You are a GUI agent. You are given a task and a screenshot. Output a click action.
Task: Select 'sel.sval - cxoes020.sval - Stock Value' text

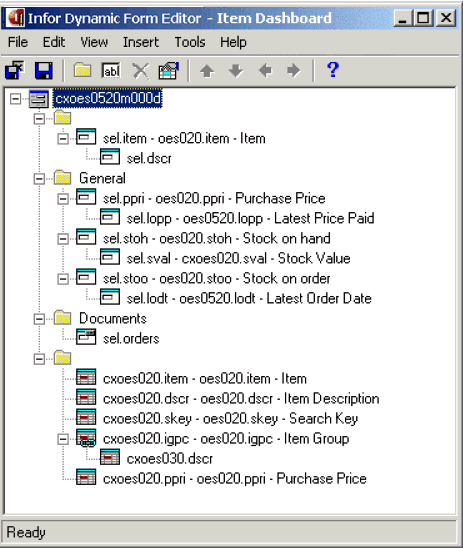coord(238,258)
